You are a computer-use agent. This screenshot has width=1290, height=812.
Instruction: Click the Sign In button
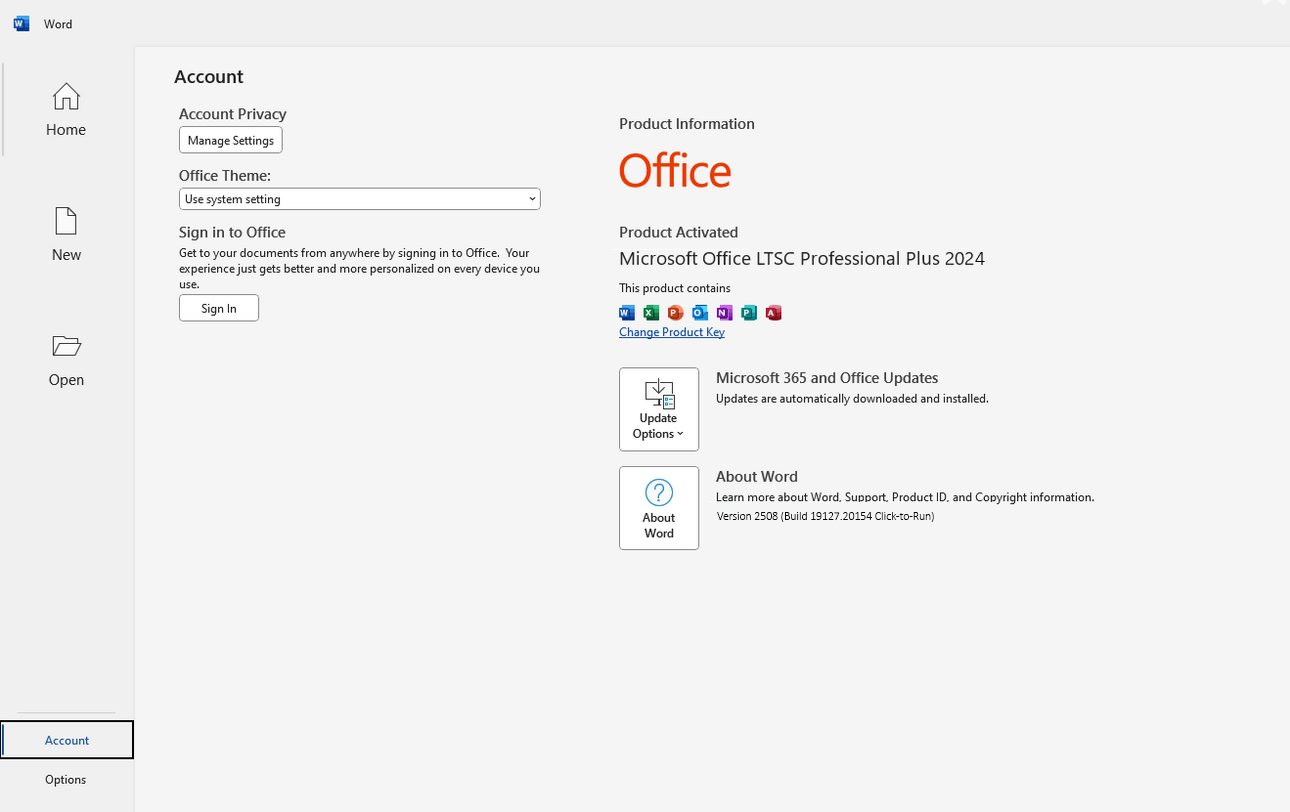click(x=219, y=308)
